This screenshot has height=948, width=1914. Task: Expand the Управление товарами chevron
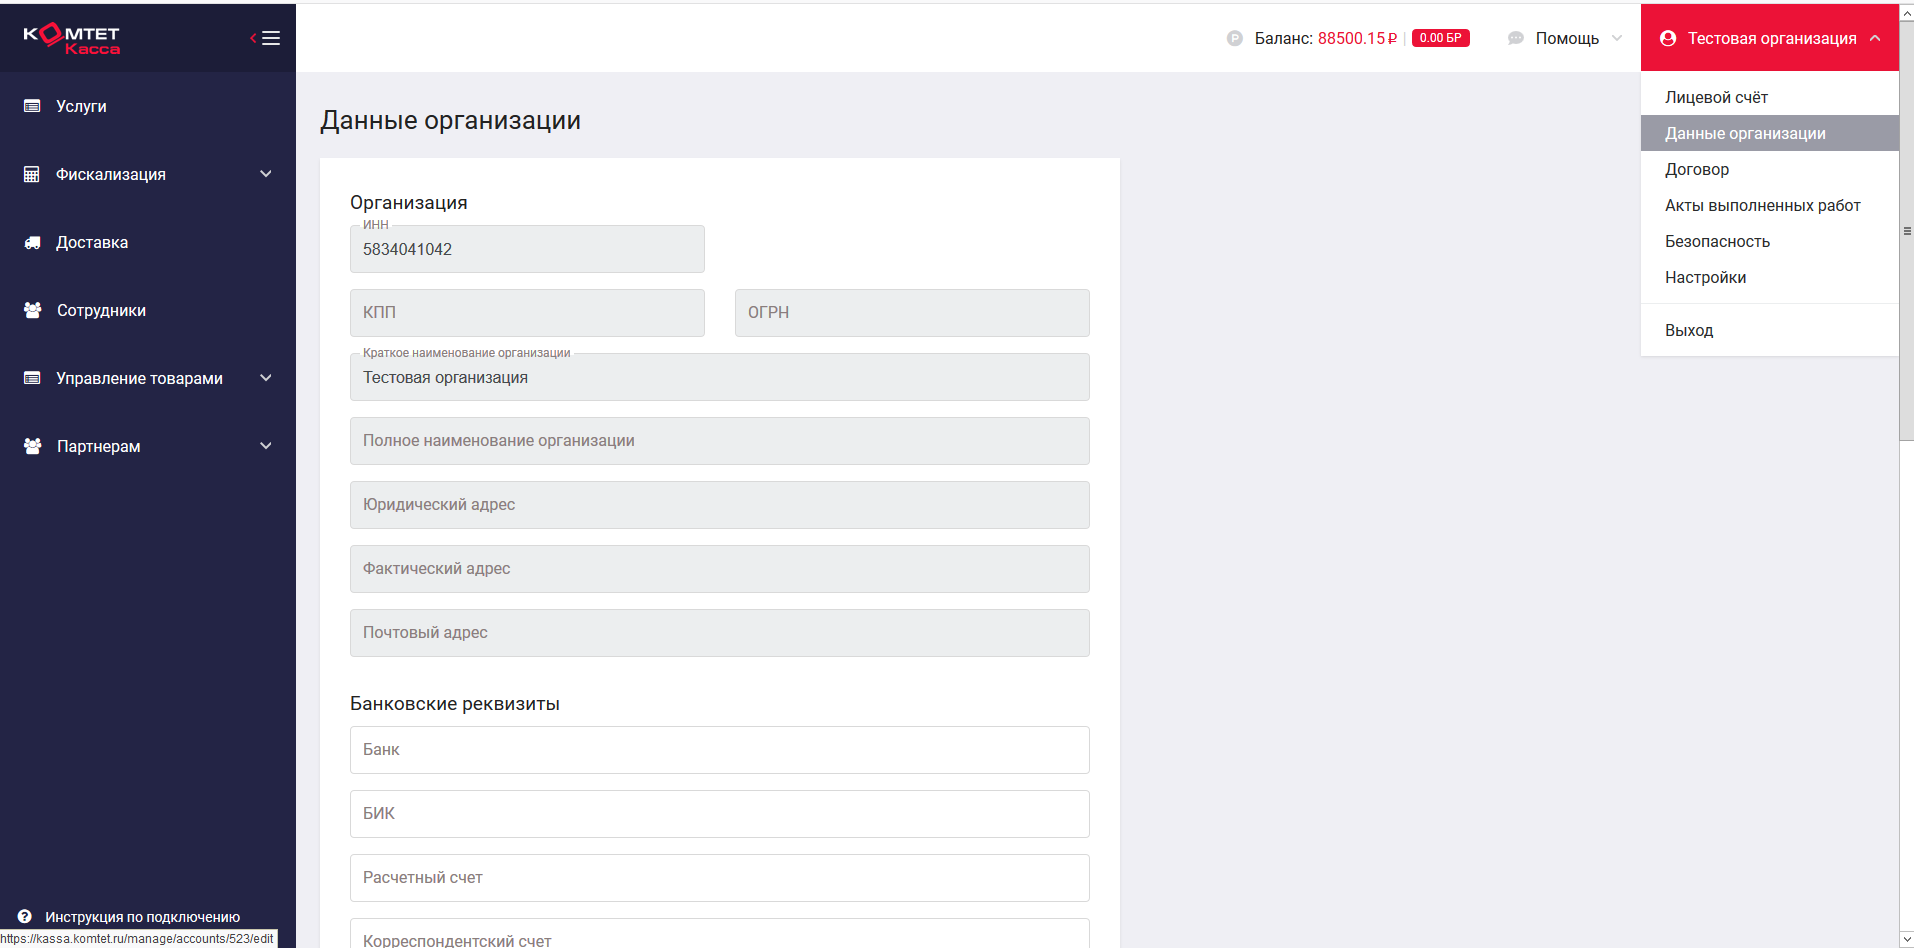pyautogui.click(x=266, y=378)
